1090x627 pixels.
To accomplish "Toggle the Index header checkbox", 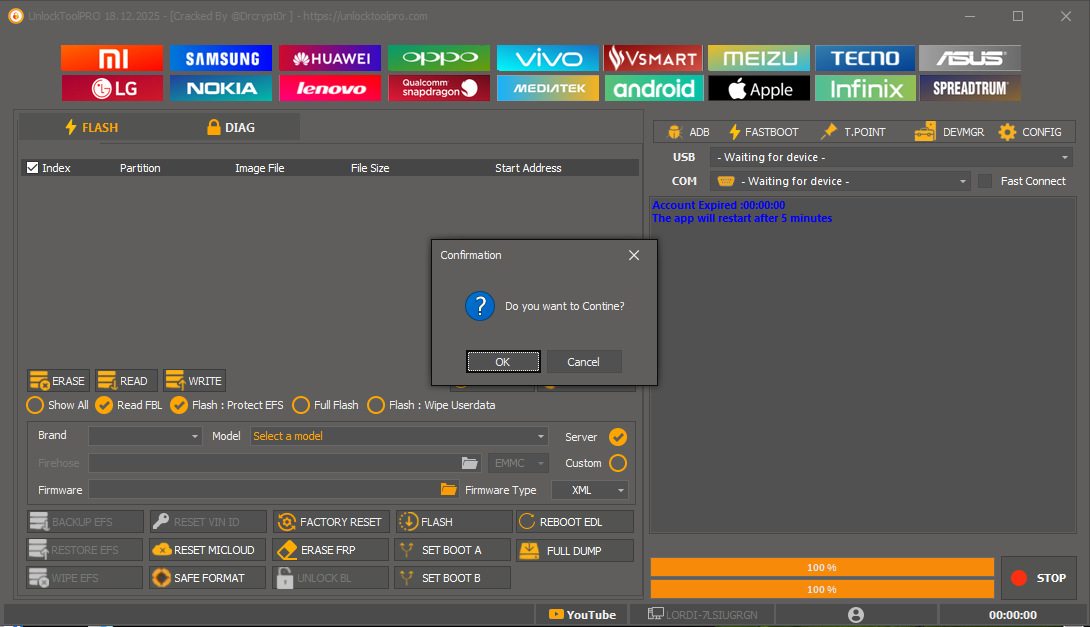I will click(x=32, y=168).
